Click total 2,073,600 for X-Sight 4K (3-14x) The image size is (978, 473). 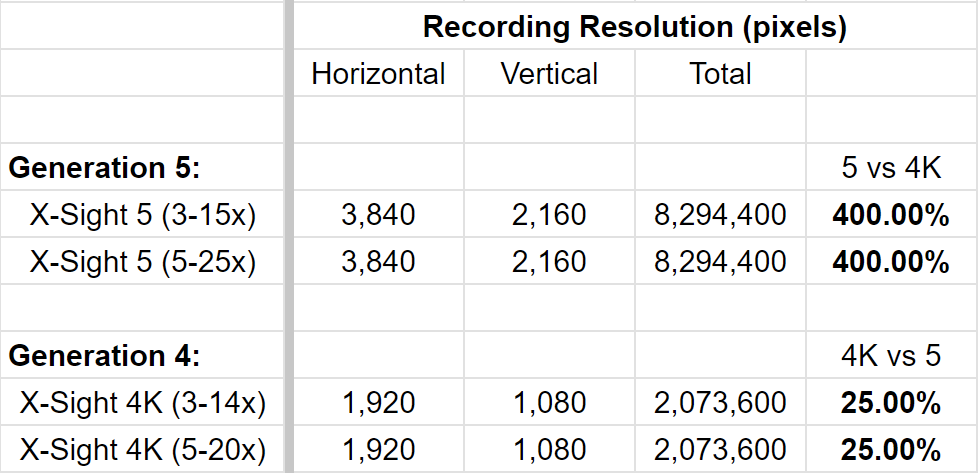pyautogui.click(x=720, y=402)
